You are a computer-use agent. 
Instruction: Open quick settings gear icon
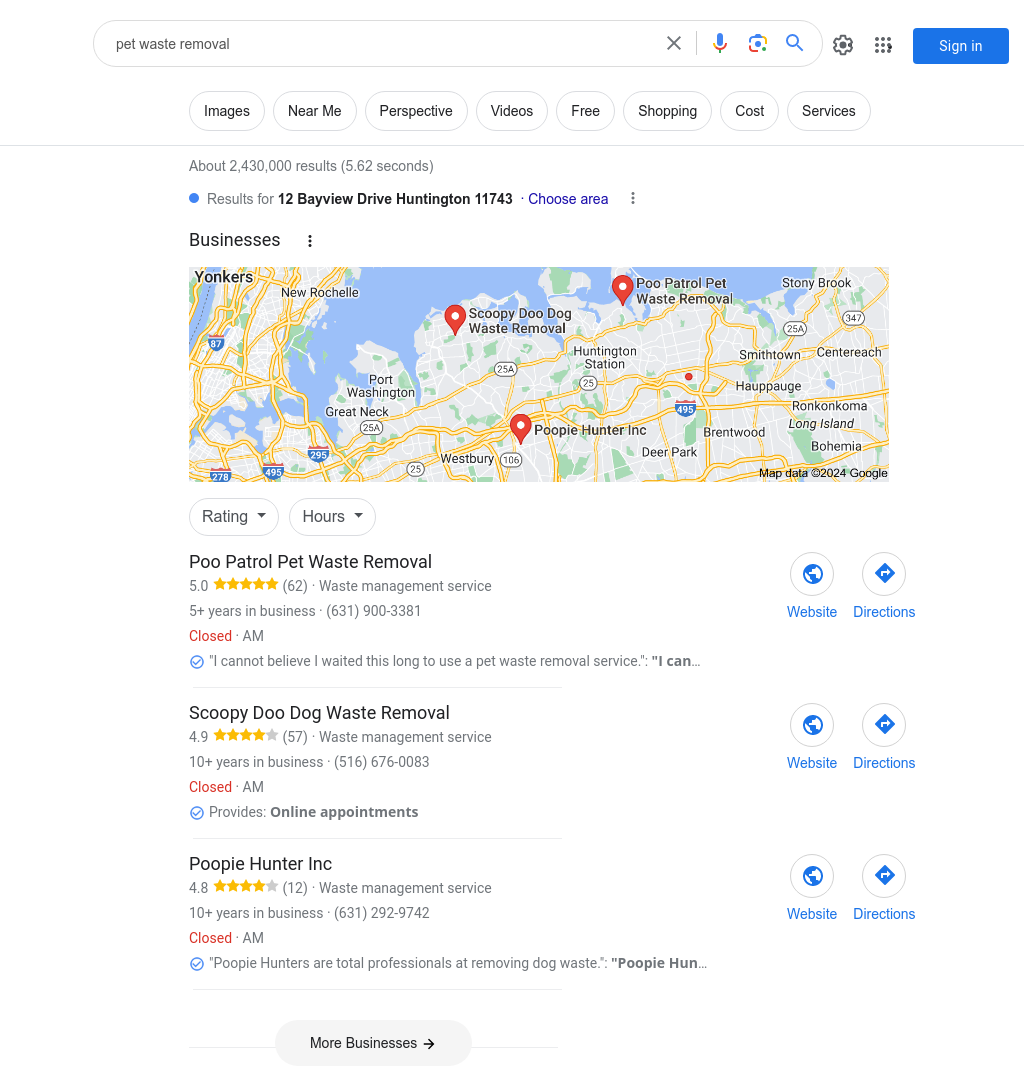tap(843, 45)
